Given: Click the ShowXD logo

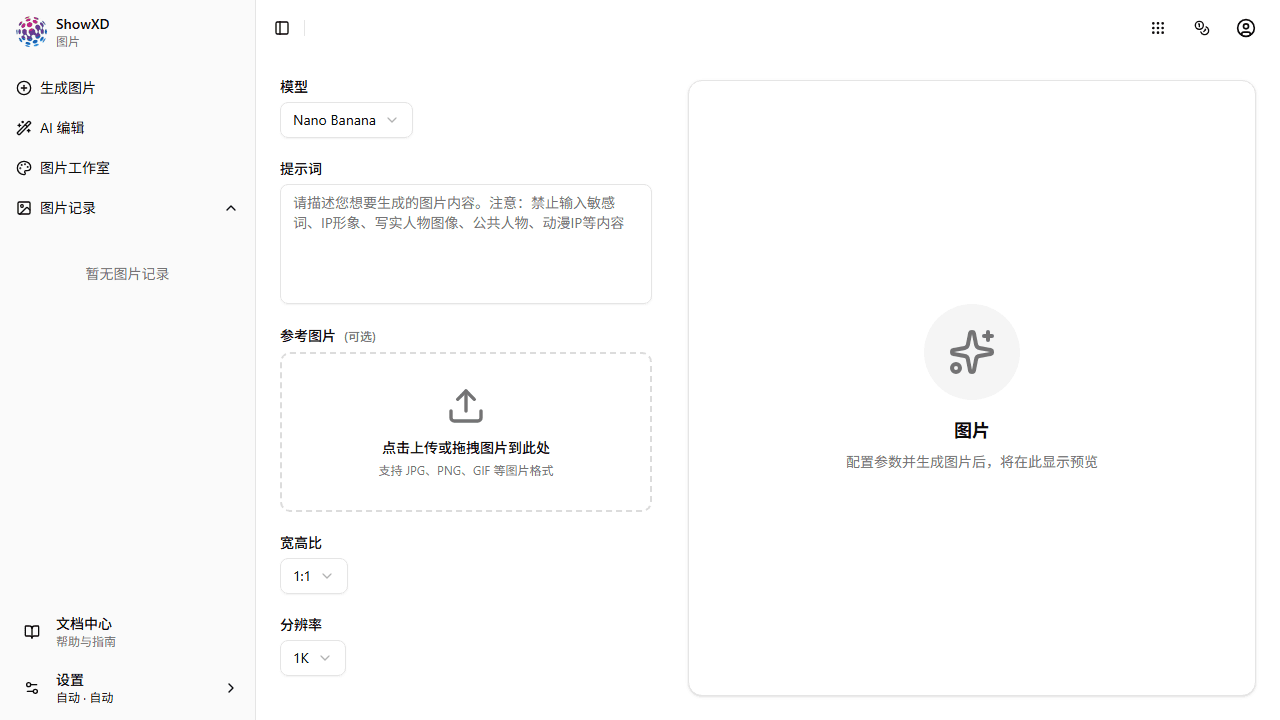Looking at the screenshot, I should [31, 31].
